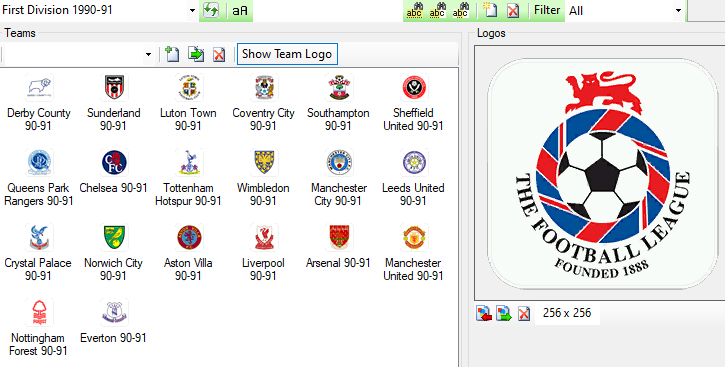
Task: Select the Wimbledon 90-91 team
Action: coord(264,178)
